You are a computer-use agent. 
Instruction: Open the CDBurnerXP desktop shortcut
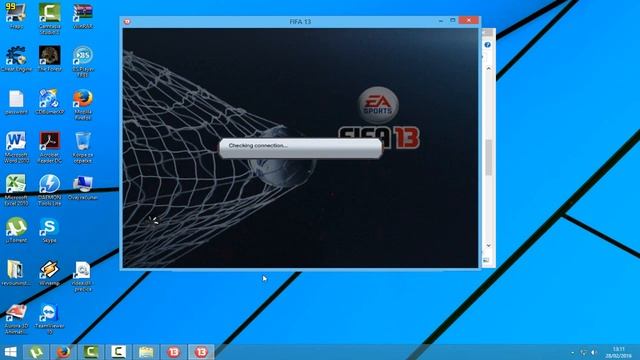pyautogui.click(x=50, y=102)
